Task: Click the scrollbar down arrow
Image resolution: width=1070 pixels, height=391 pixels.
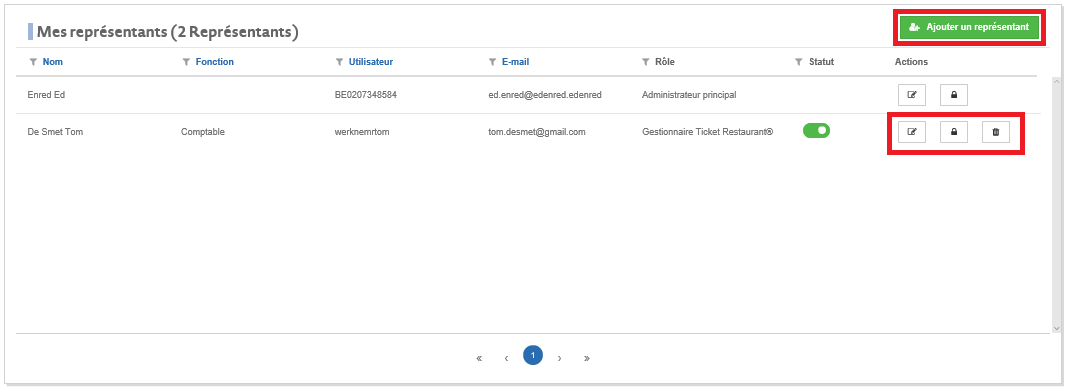Action: point(1057,328)
